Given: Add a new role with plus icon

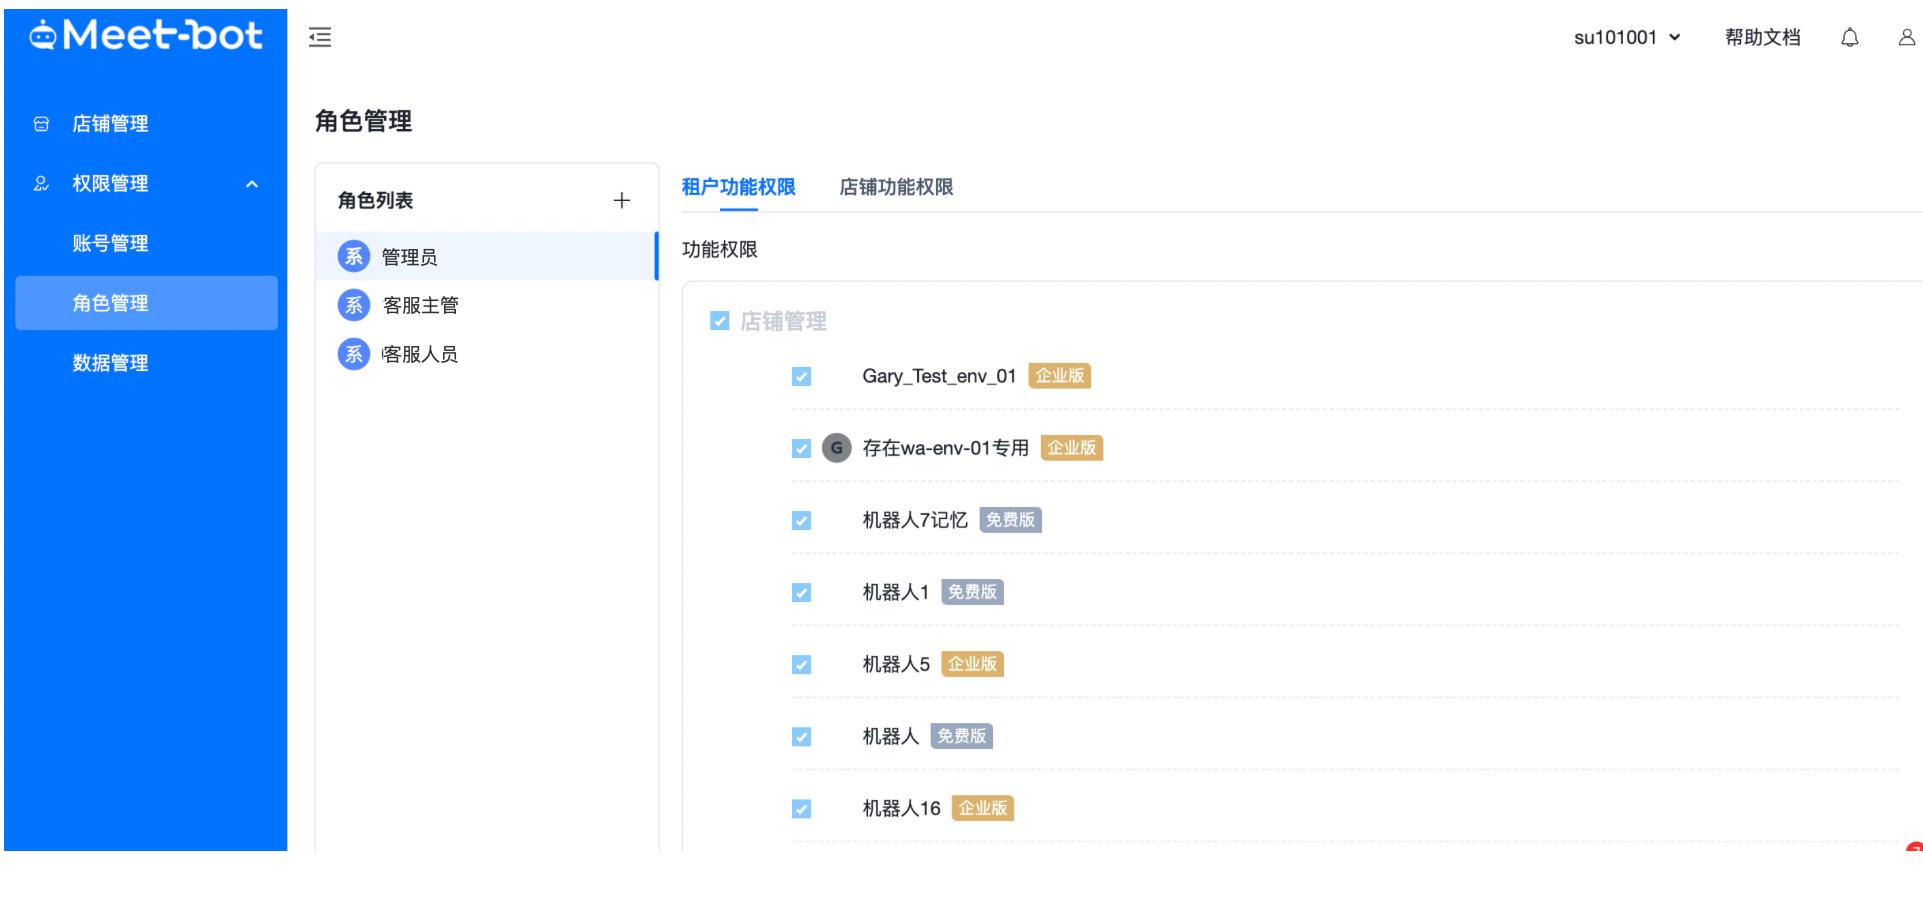Looking at the screenshot, I should (x=622, y=201).
